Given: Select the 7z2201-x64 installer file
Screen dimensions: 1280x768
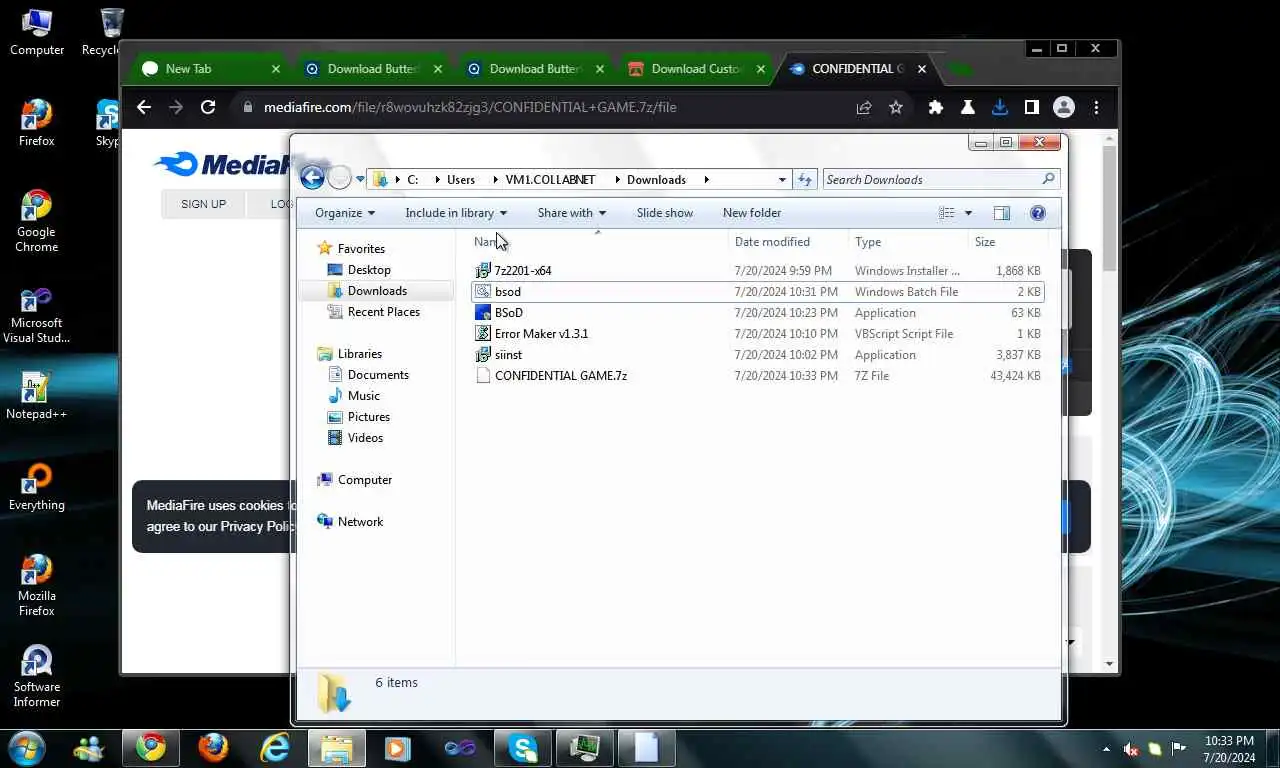Looking at the screenshot, I should (x=758, y=271).
